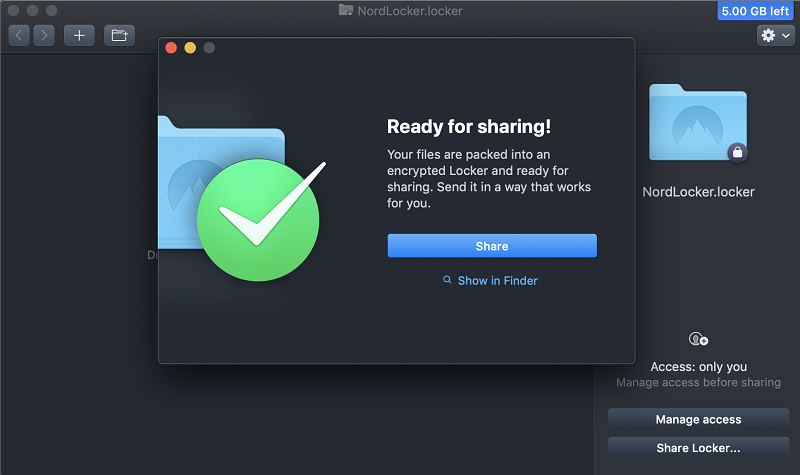This screenshot has width=800, height=475.
Task: Click the green checkmark success icon
Action: (258, 217)
